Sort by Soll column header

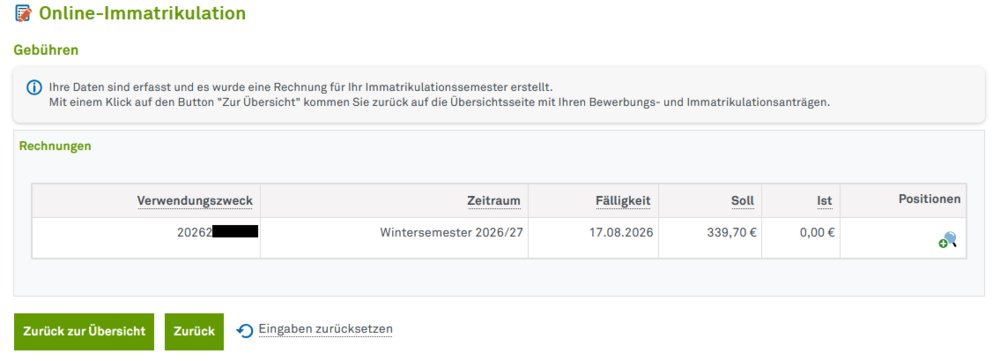[x=742, y=201]
